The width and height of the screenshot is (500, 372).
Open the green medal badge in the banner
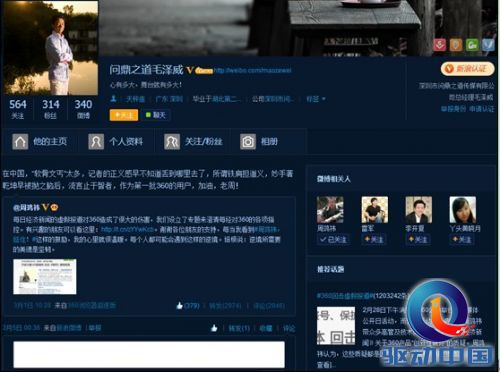coord(472,45)
